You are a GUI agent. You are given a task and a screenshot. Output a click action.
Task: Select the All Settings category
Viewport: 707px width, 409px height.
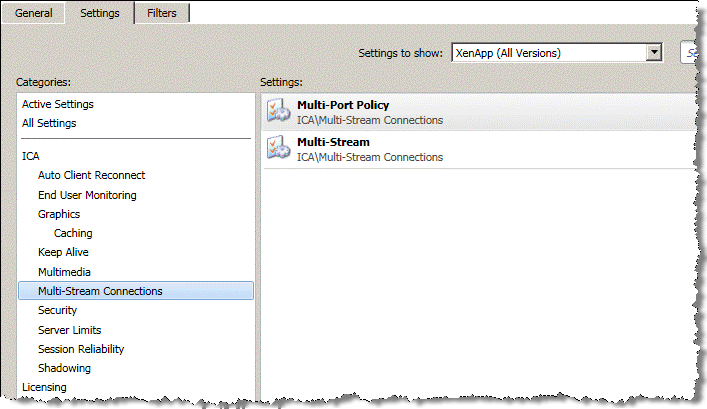coord(49,123)
